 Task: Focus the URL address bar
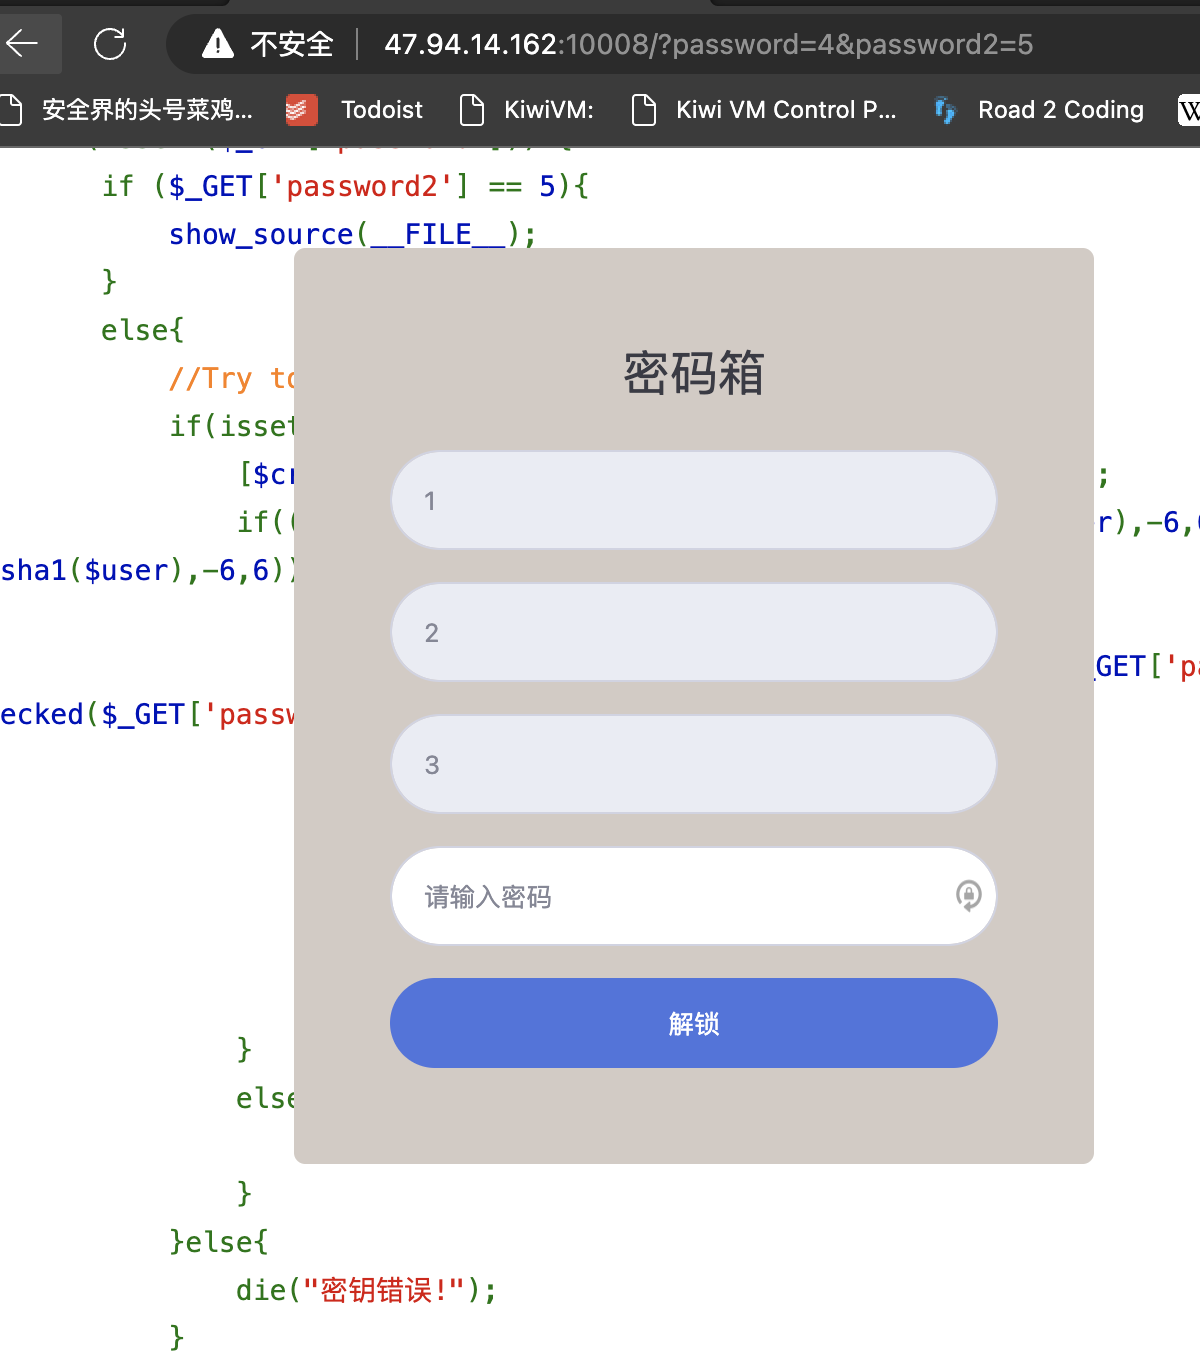[708, 44]
